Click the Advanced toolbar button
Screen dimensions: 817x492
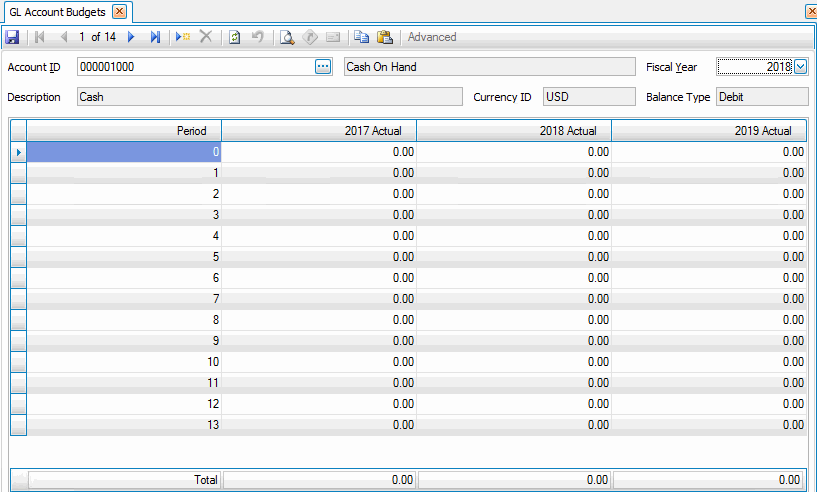coord(432,37)
